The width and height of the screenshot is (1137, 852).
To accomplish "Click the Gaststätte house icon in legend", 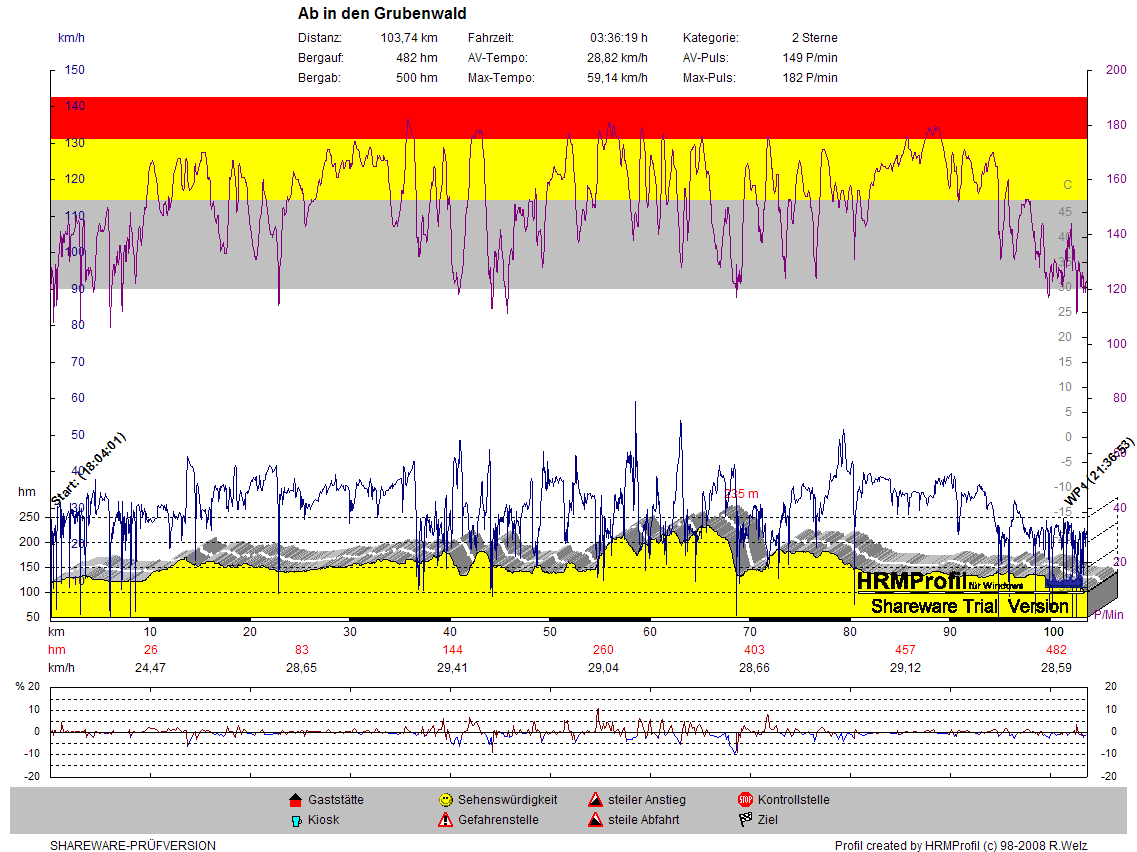I will point(295,800).
